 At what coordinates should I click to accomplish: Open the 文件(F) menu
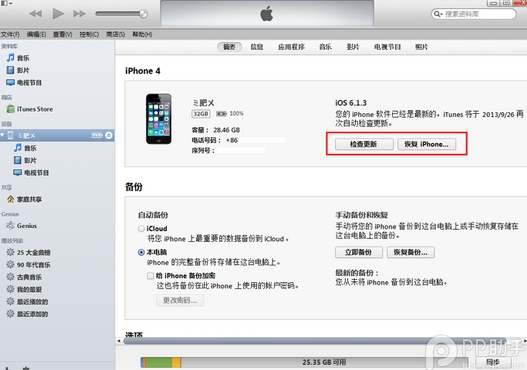(x=10, y=34)
